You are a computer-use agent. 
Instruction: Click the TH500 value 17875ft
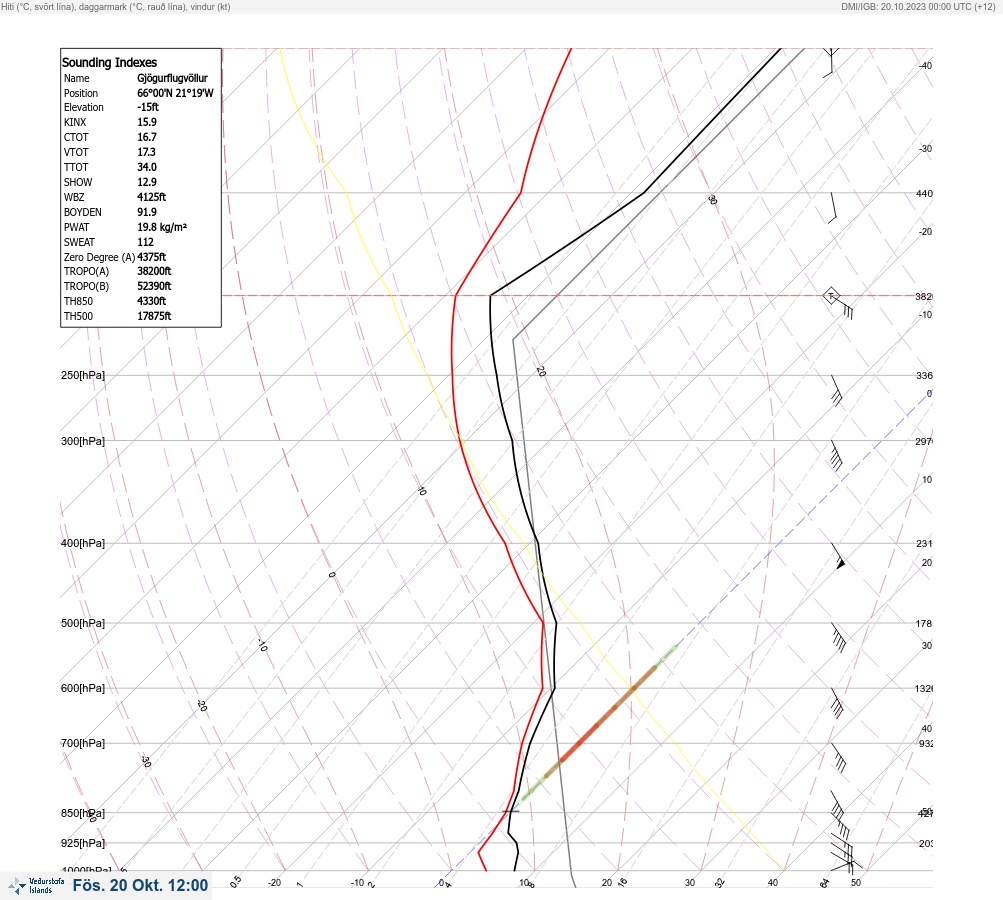(x=154, y=316)
